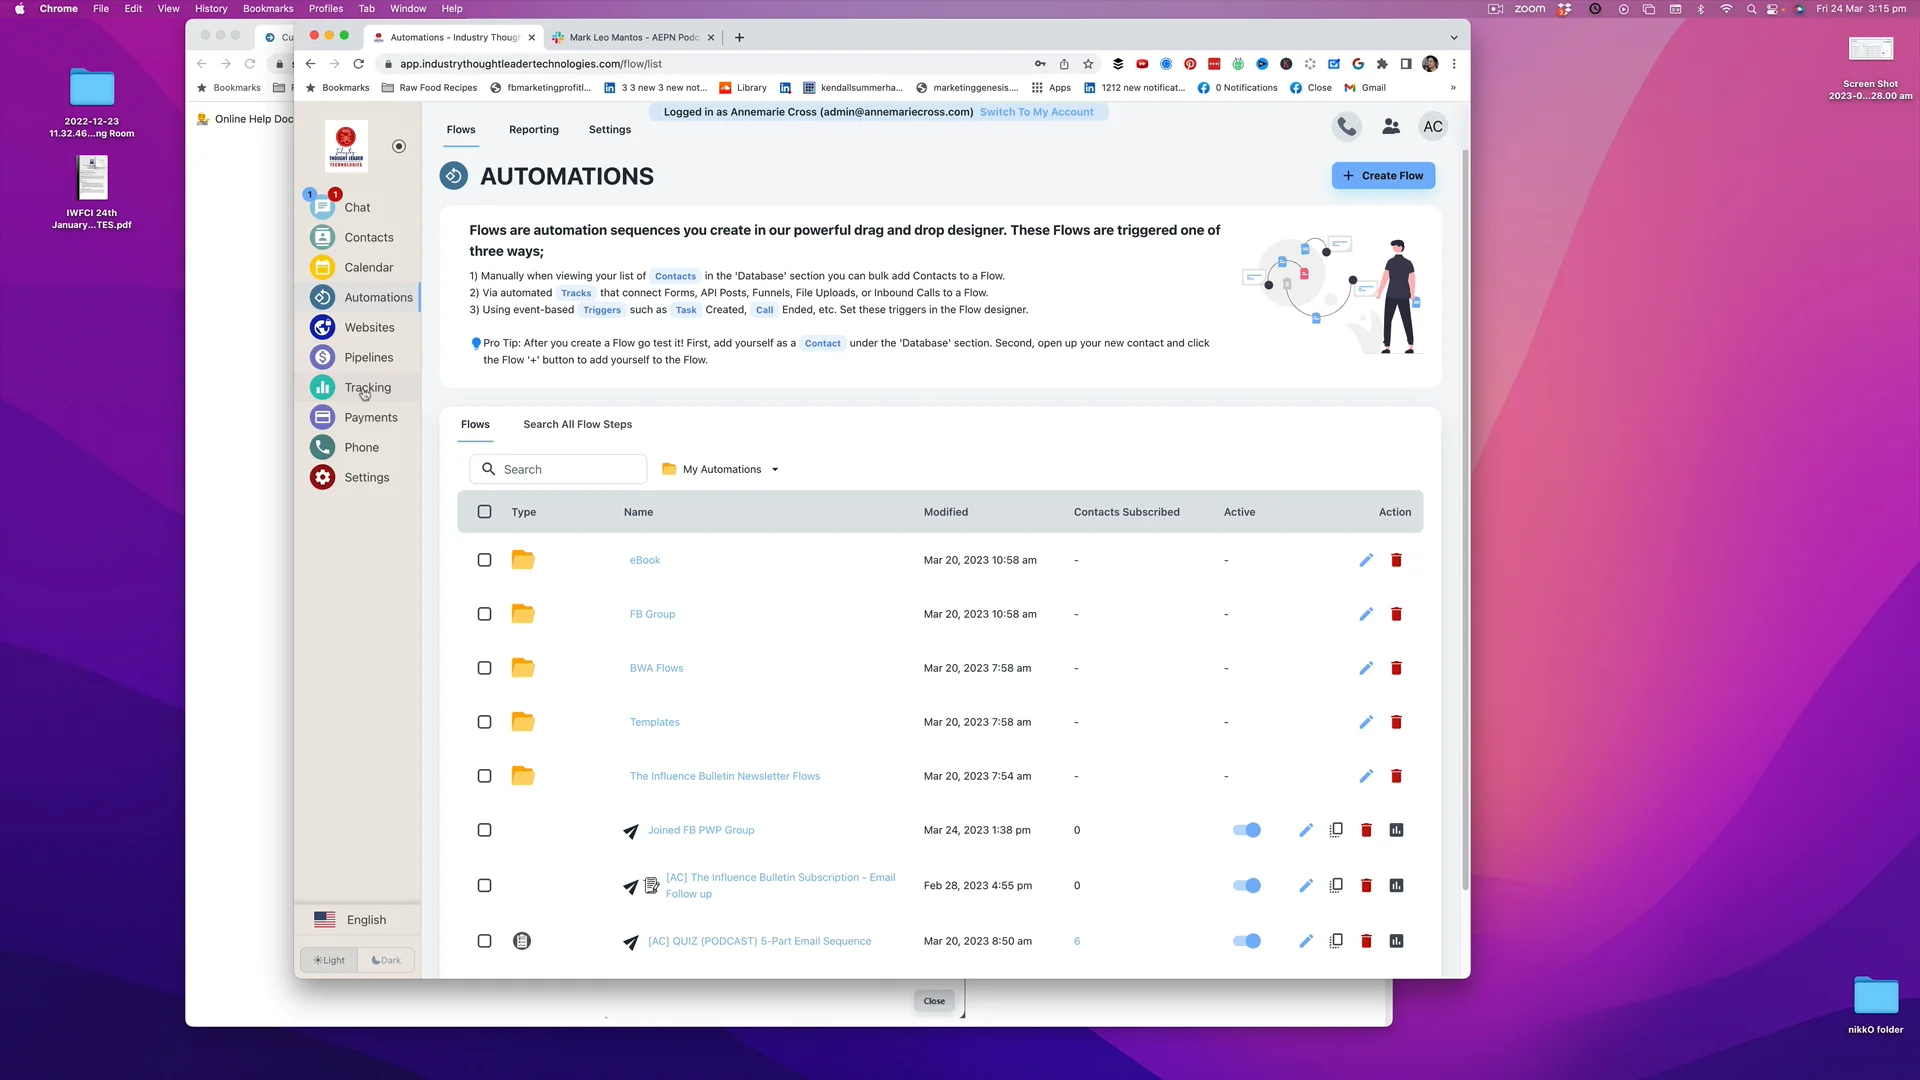Open the AC account avatar
Image resolution: width=1920 pixels, height=1080 pixels.
tap(1433, 127)
